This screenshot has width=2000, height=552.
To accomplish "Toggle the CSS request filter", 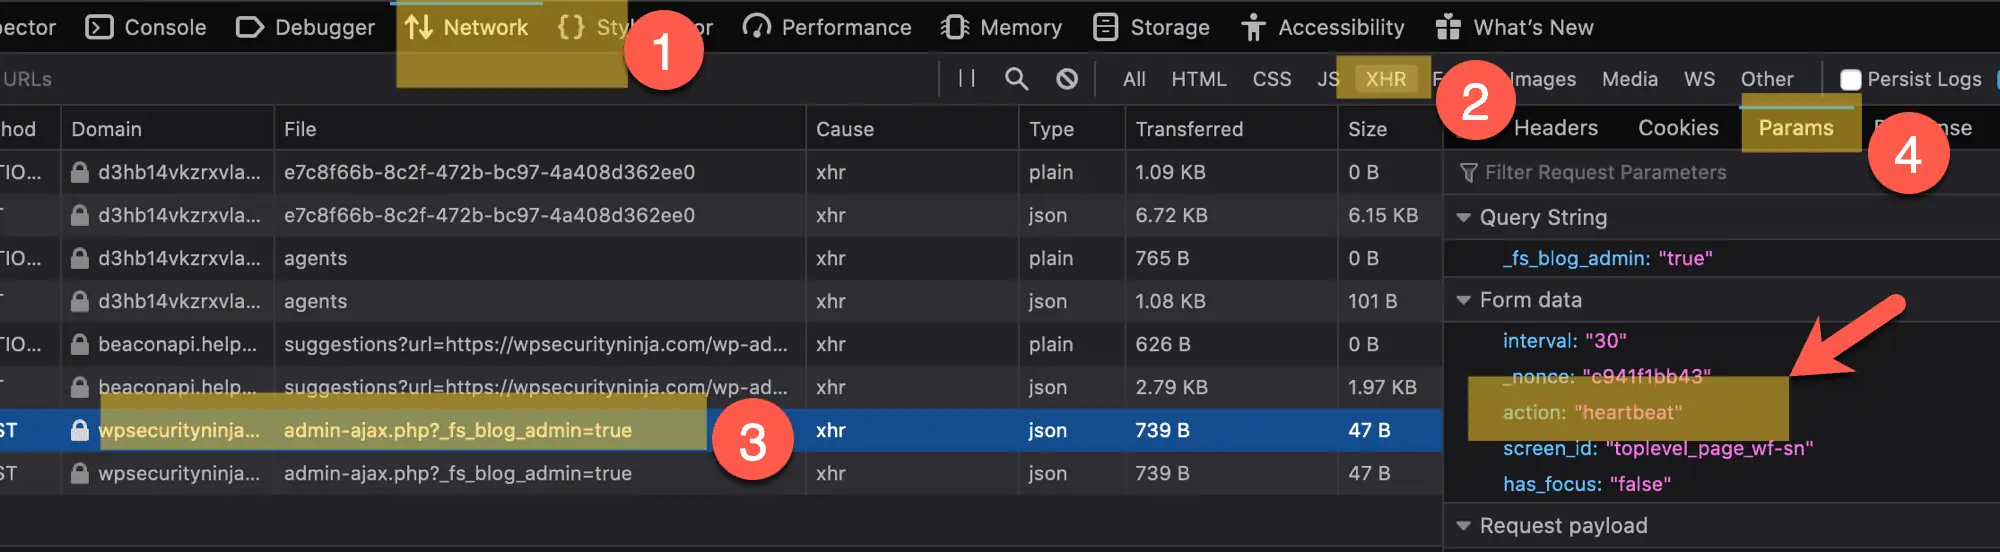I will pyautogui.click(x=1272, y=79).
